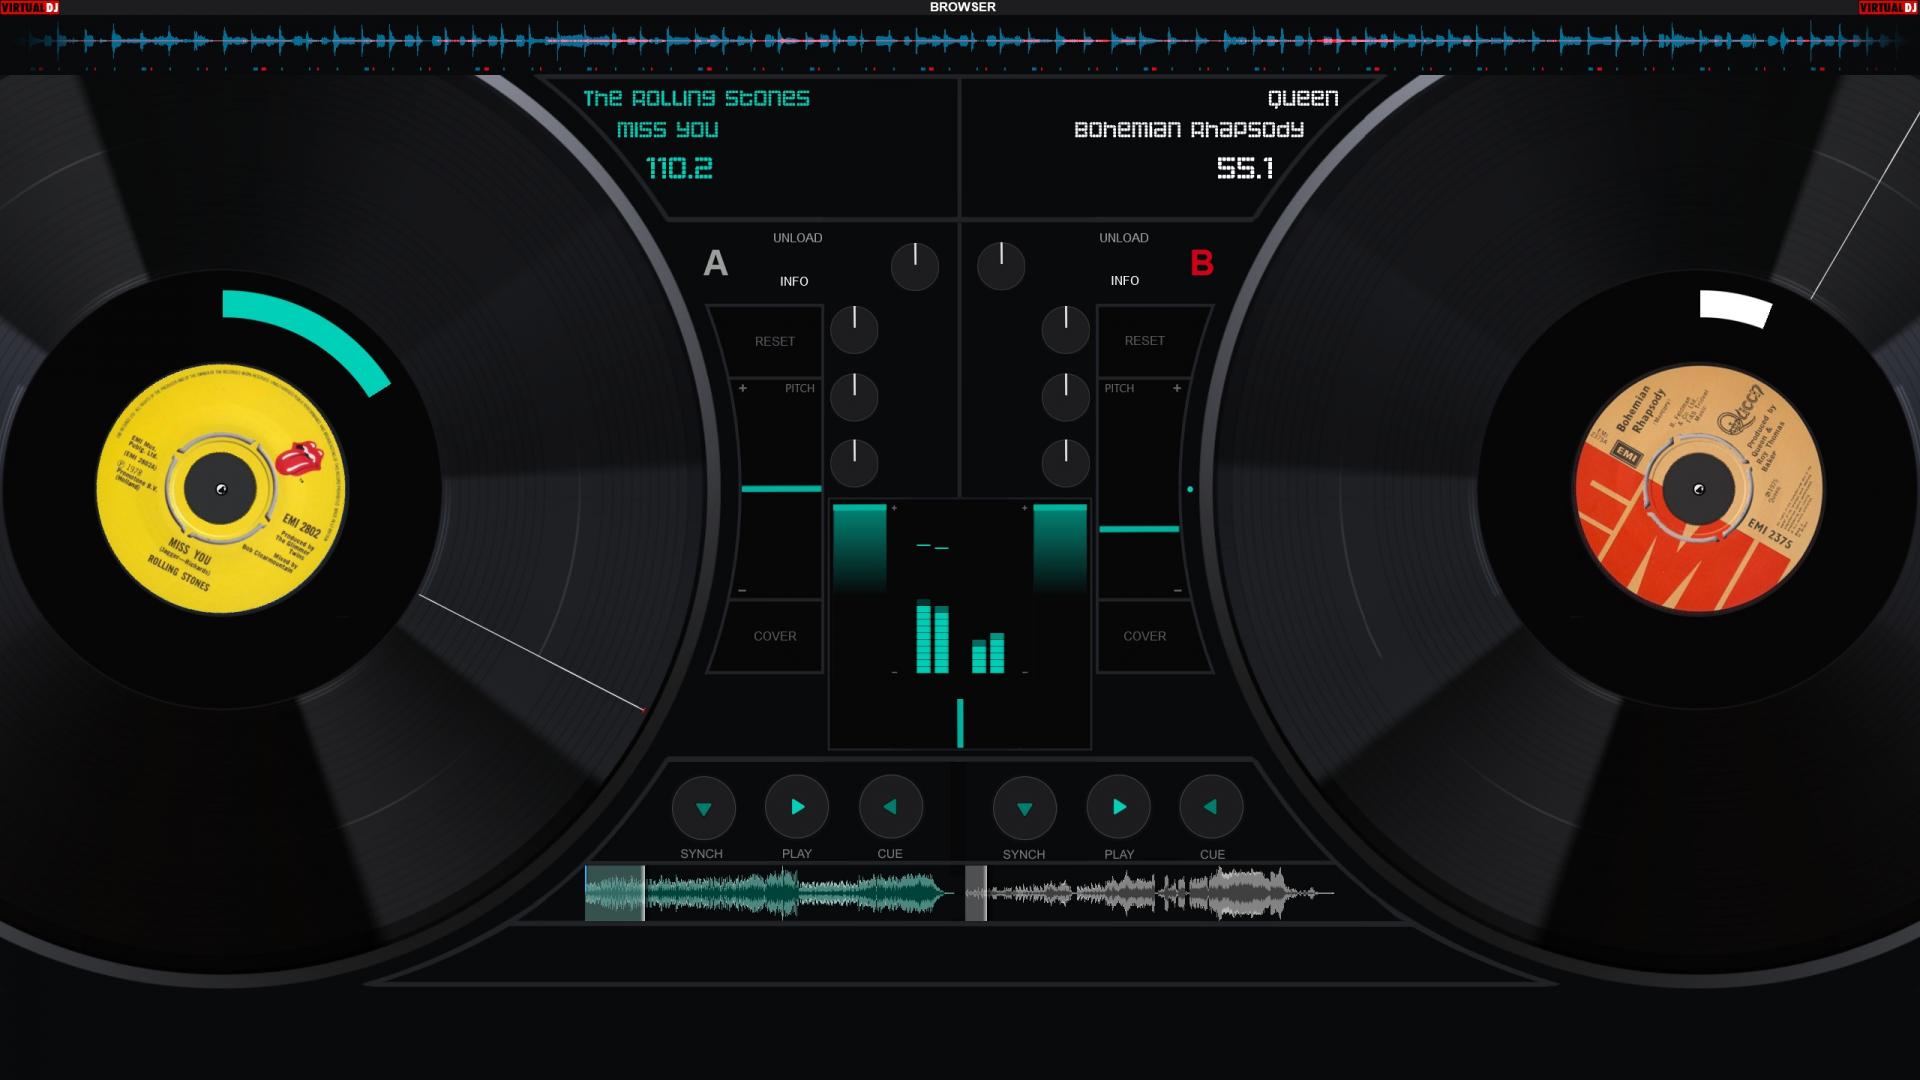Click the Miss You track title
The image size is (1920, 1080).
pyautogui.click(x=667, y=130)
